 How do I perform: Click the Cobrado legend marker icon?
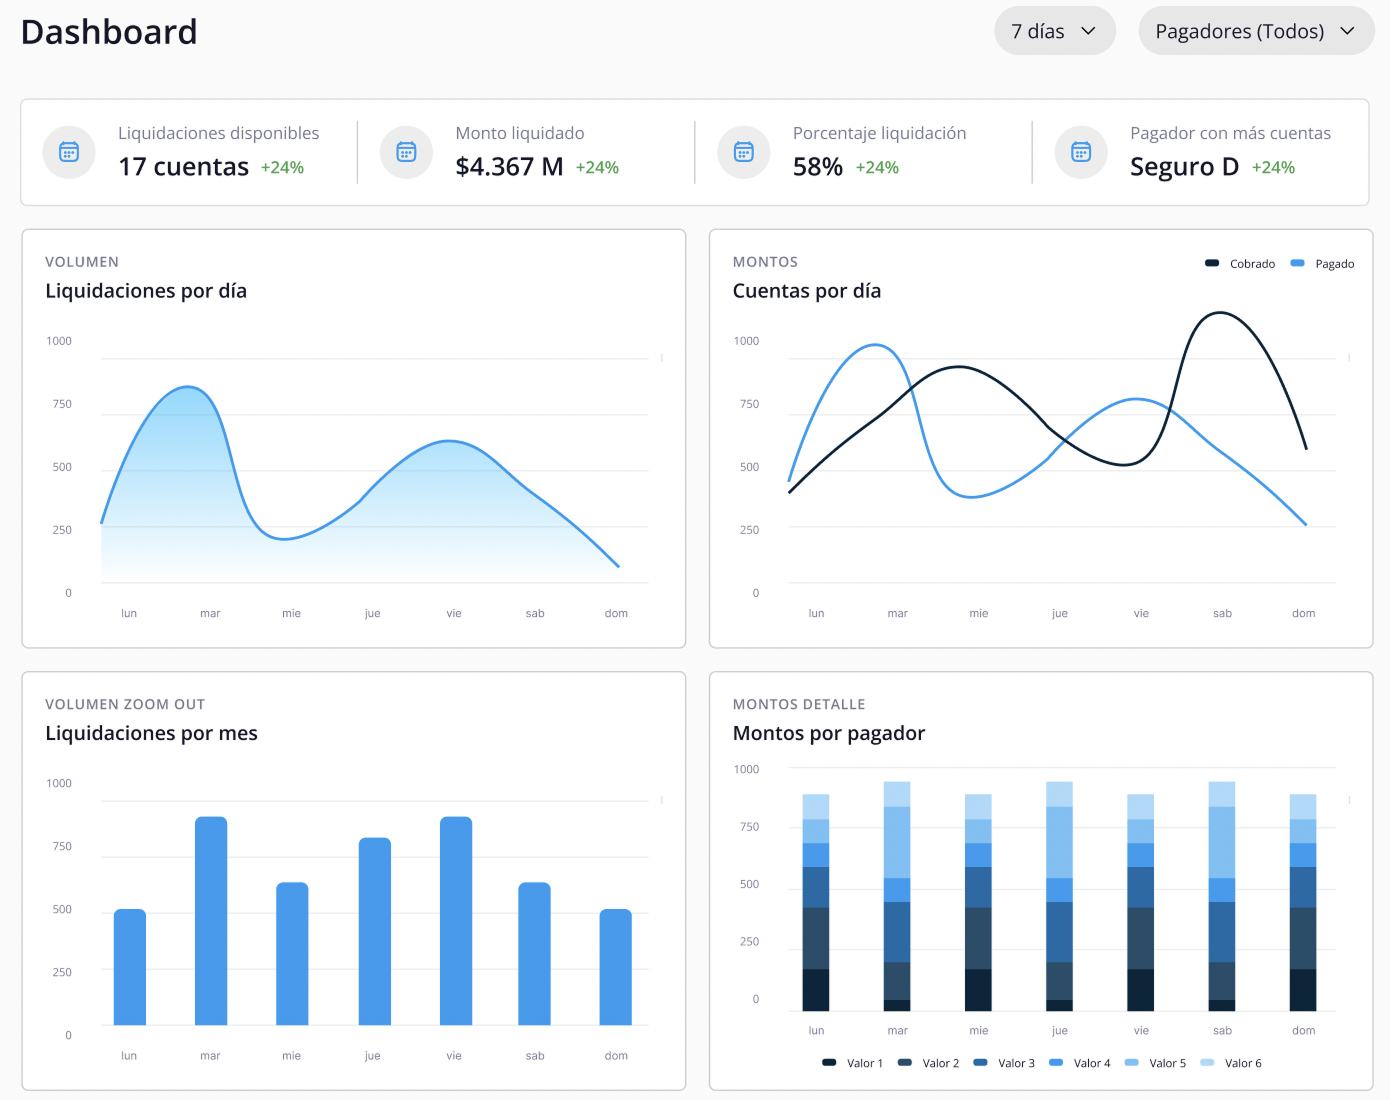[x=1211, y=263]
